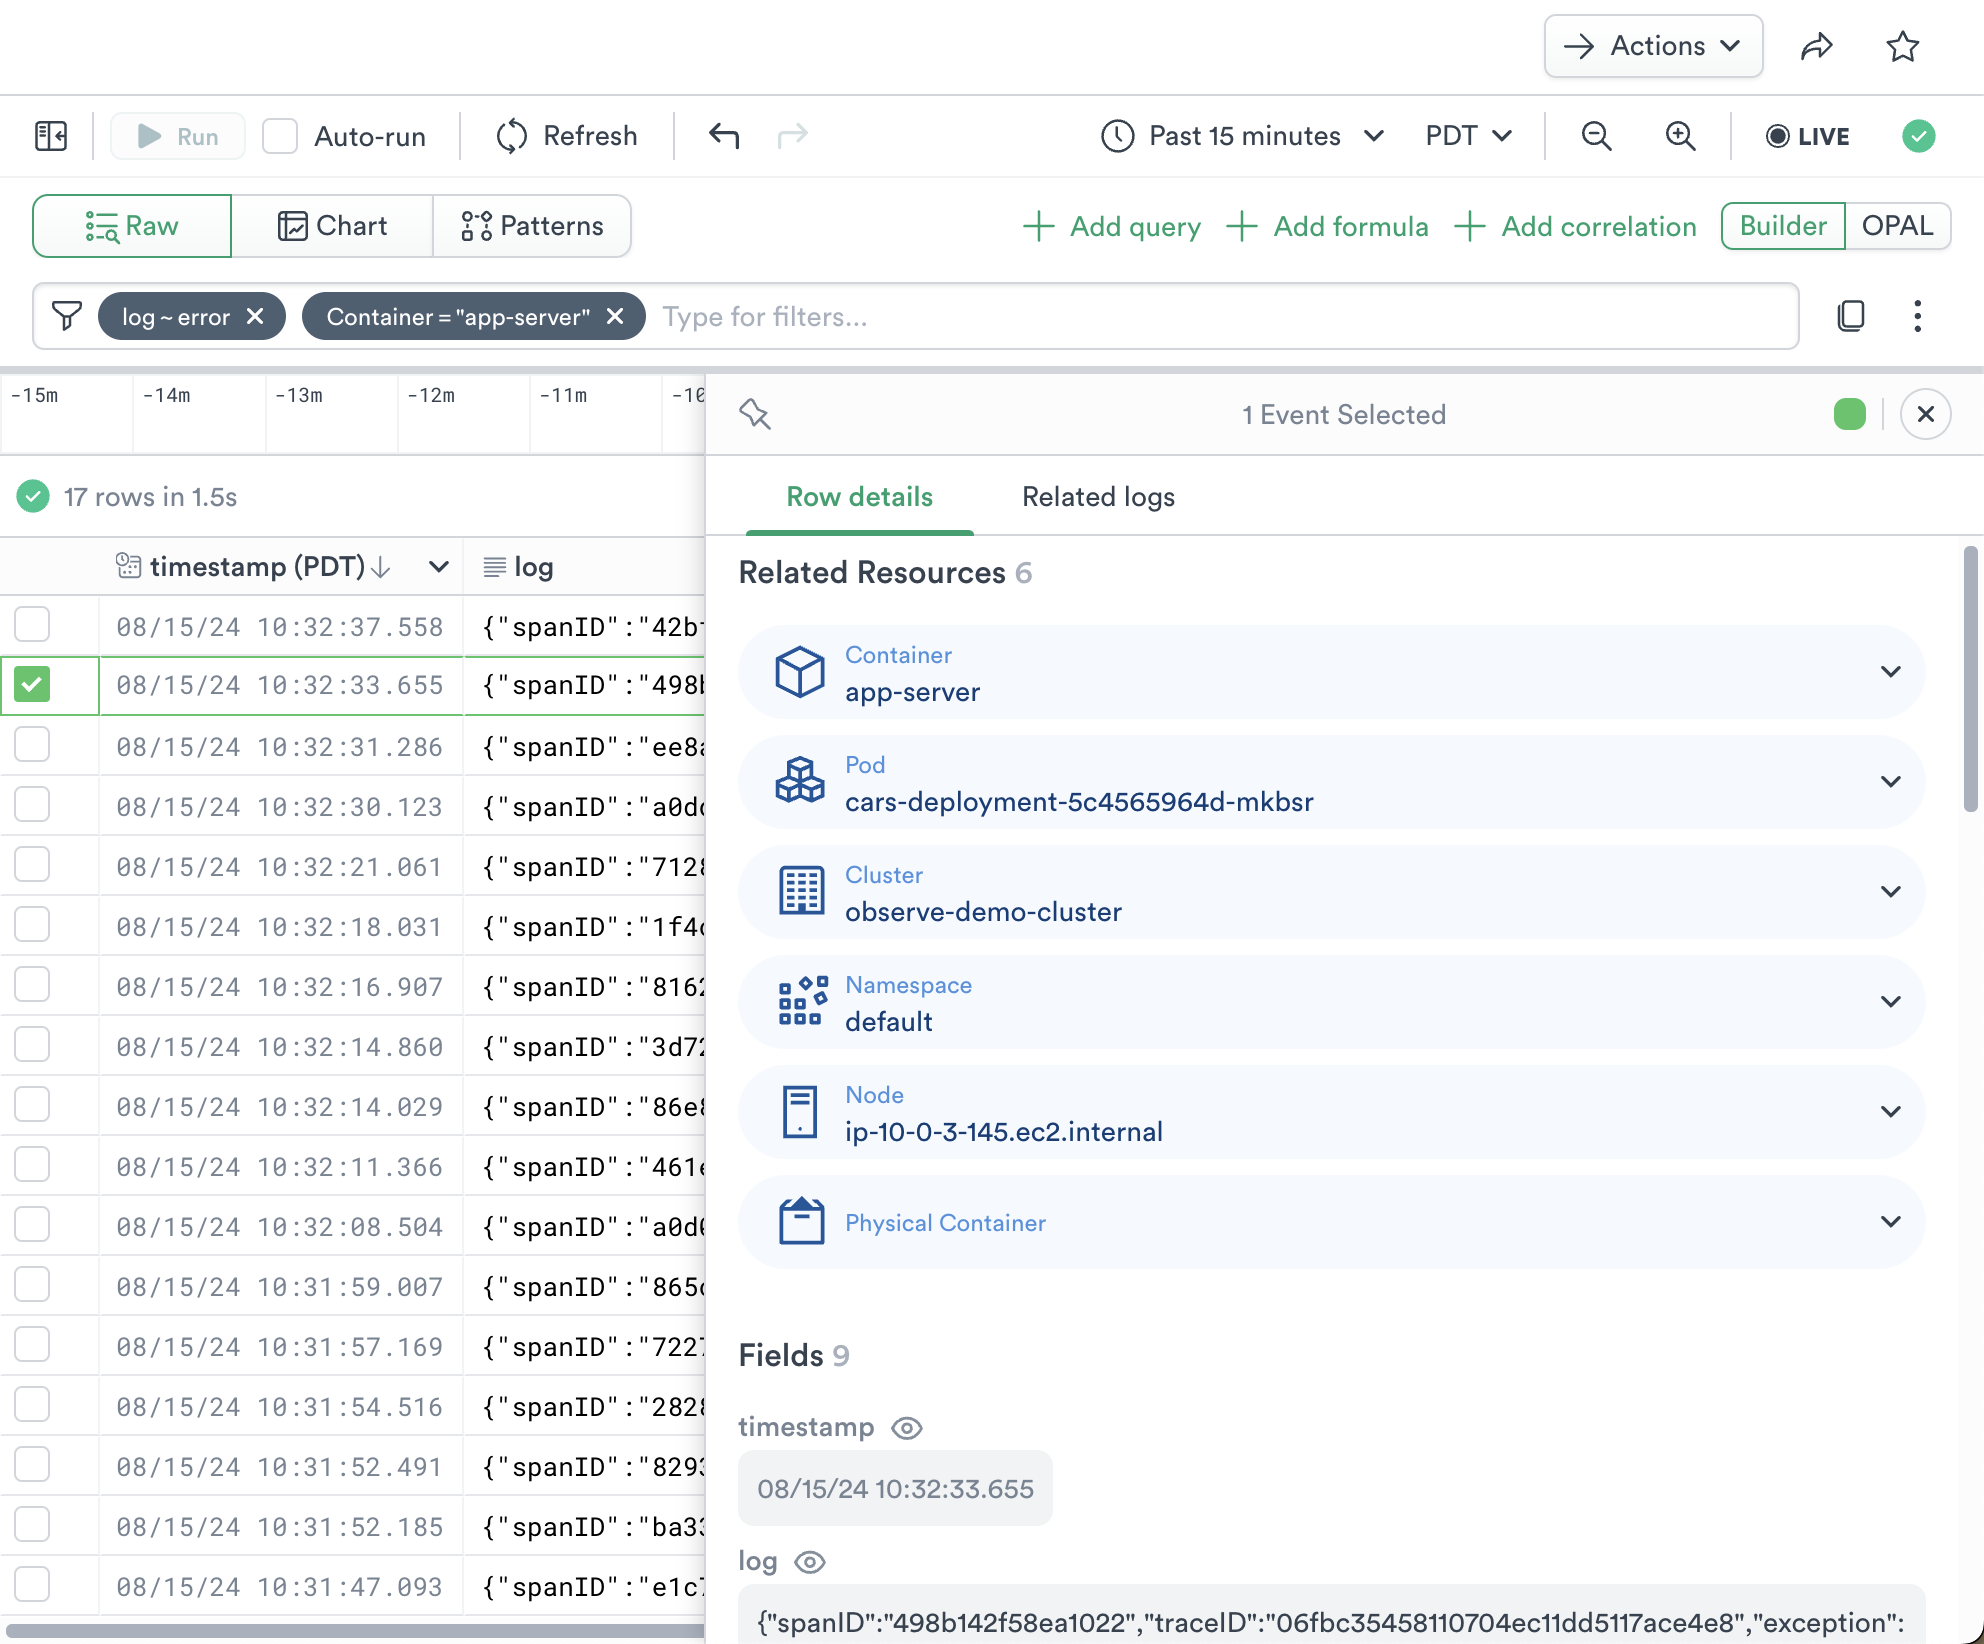
Task: Click Add correlation
Action: tap(1575, 227)
